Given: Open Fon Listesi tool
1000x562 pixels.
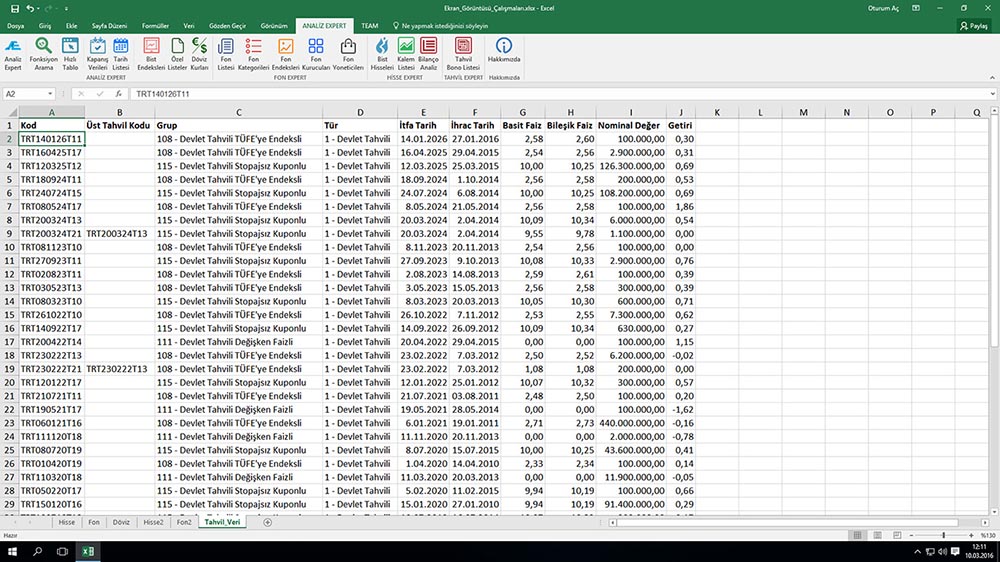Looking at the screenshot, I should tap(226, 54).
